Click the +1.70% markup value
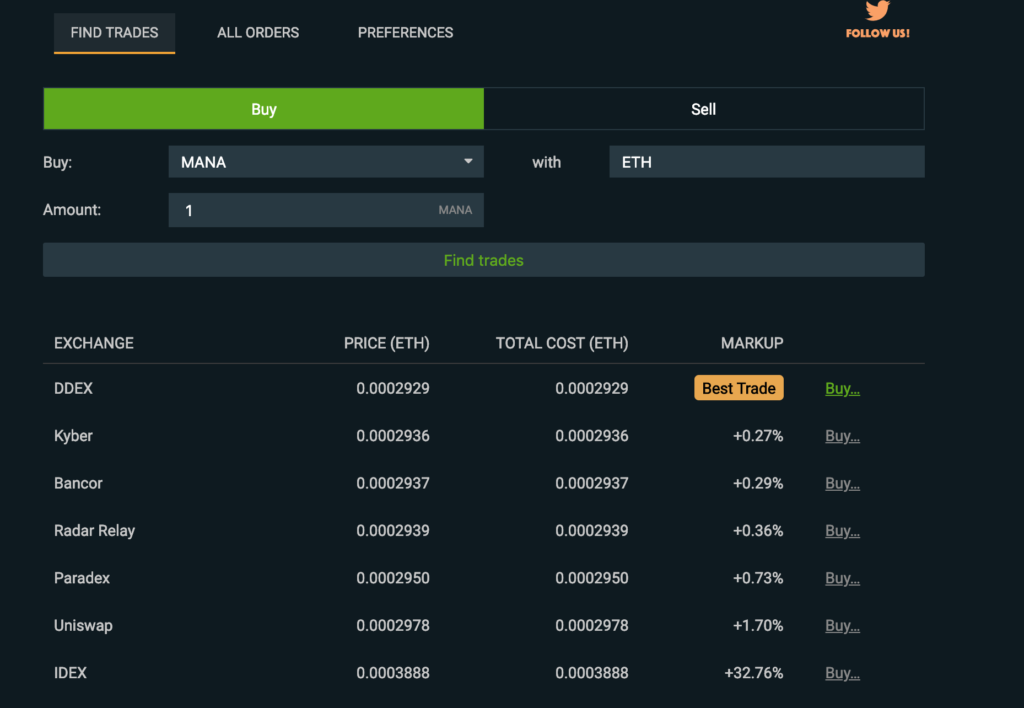The width and height of the screenshot is (1024, 708). (x=758, y=626)
